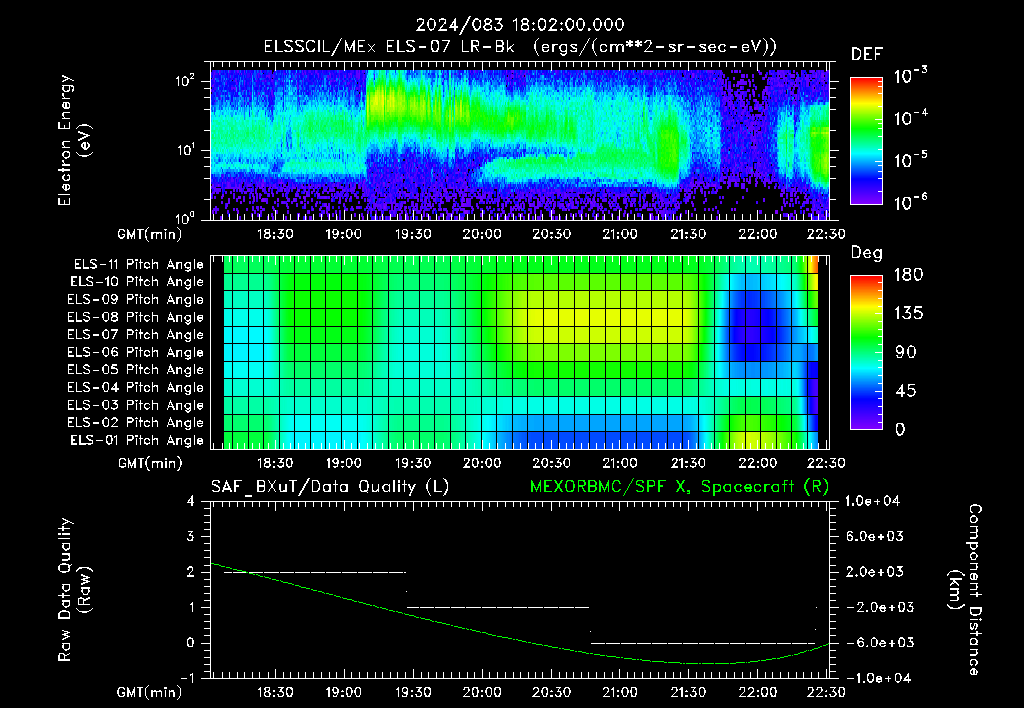1024x708 pixels.
Task: Select the ELS-05 Pitch Angle row label
Action: [x=136, y=370]
